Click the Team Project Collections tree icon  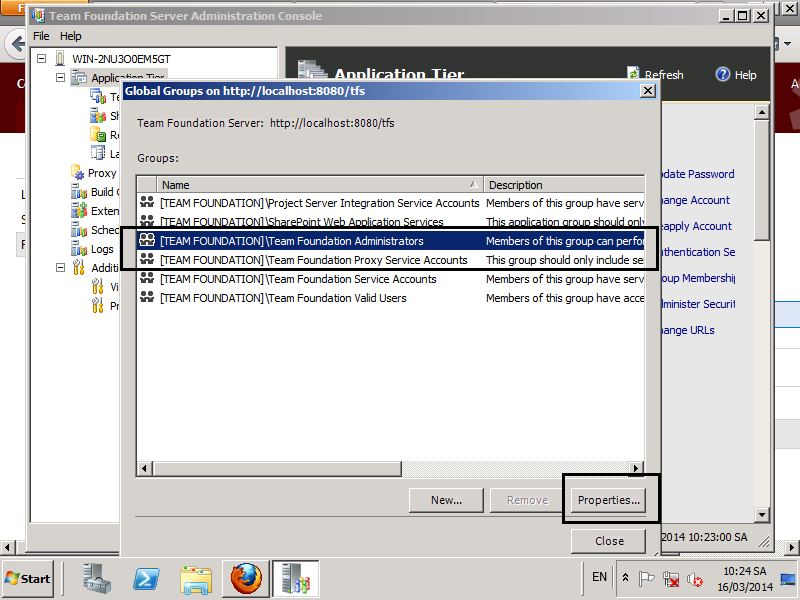98,96
